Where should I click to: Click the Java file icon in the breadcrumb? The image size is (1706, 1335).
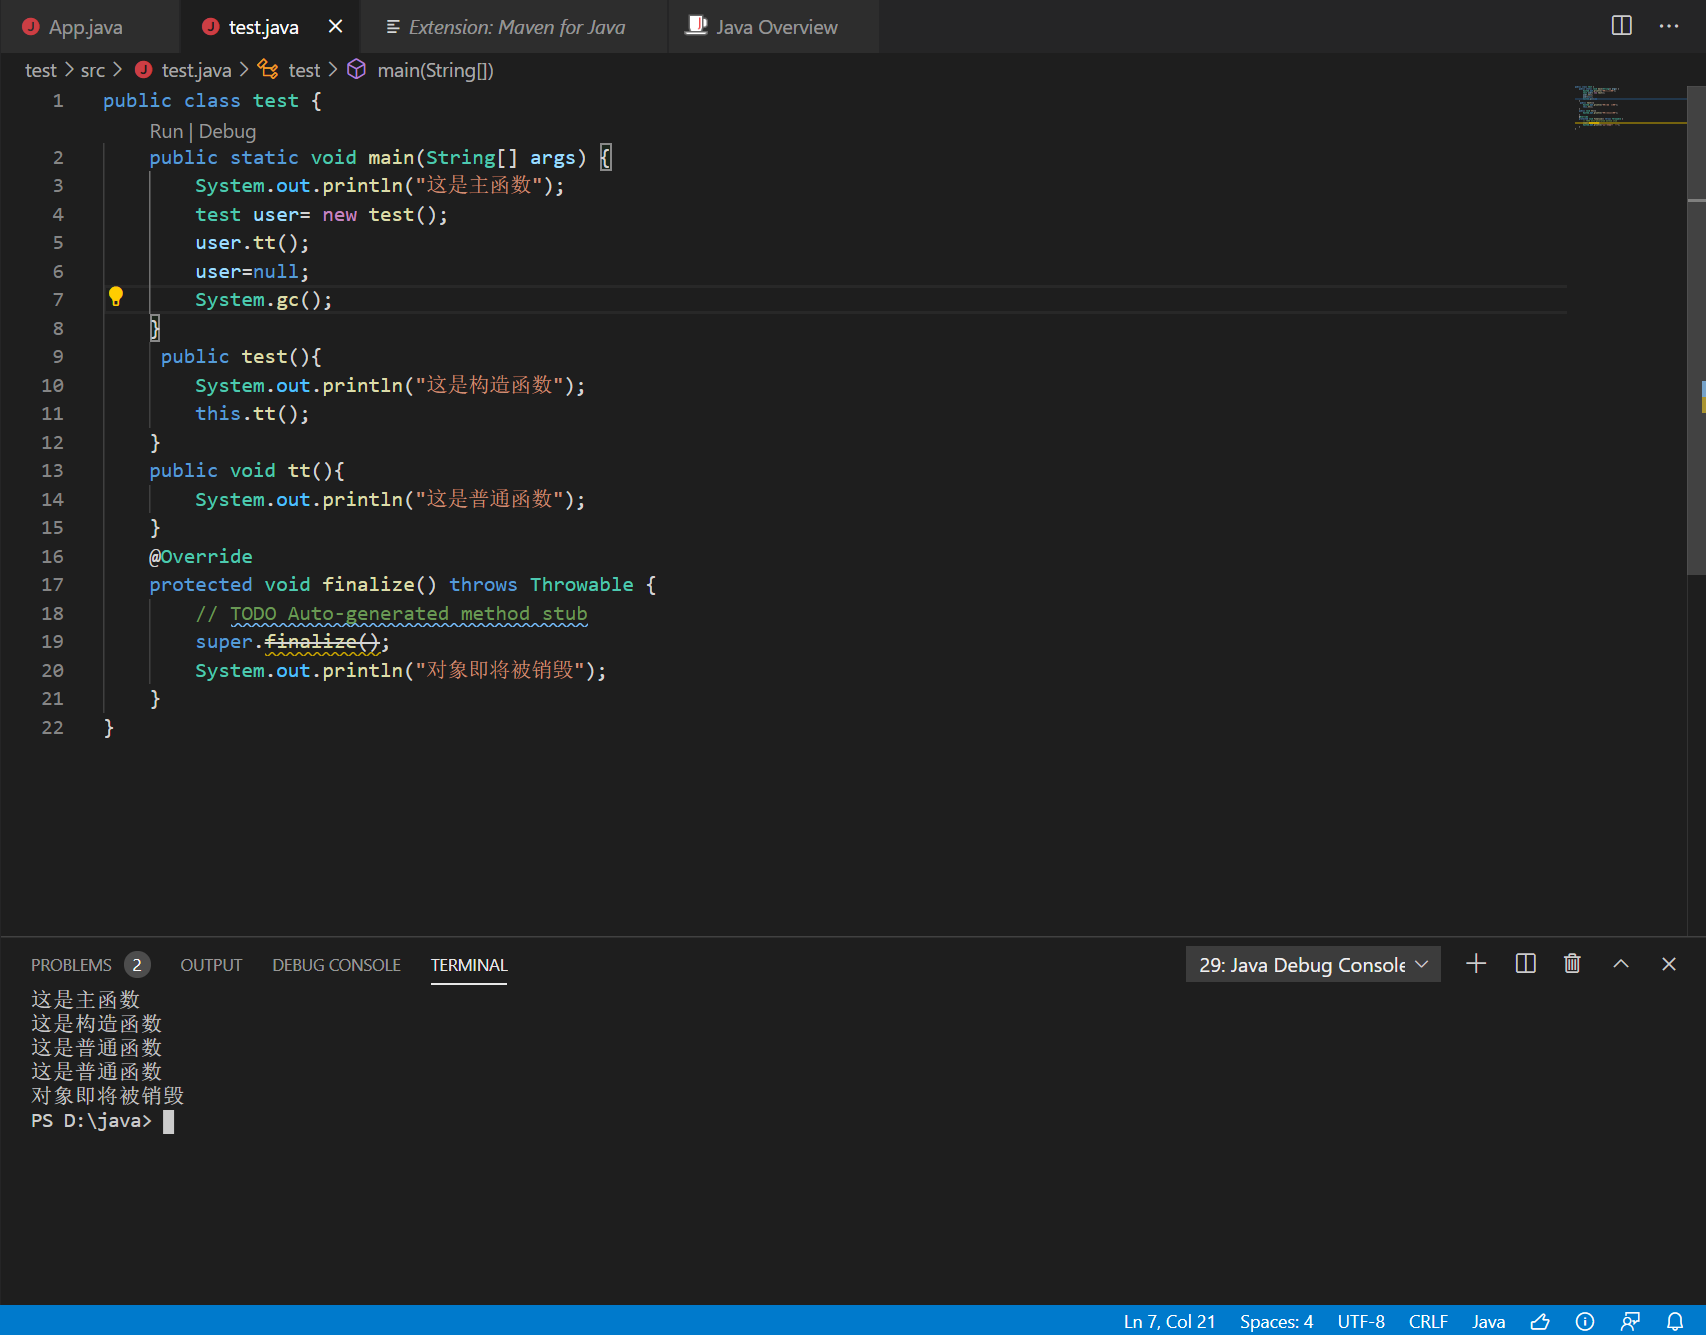pyautogui.click(x=144, y=69)
